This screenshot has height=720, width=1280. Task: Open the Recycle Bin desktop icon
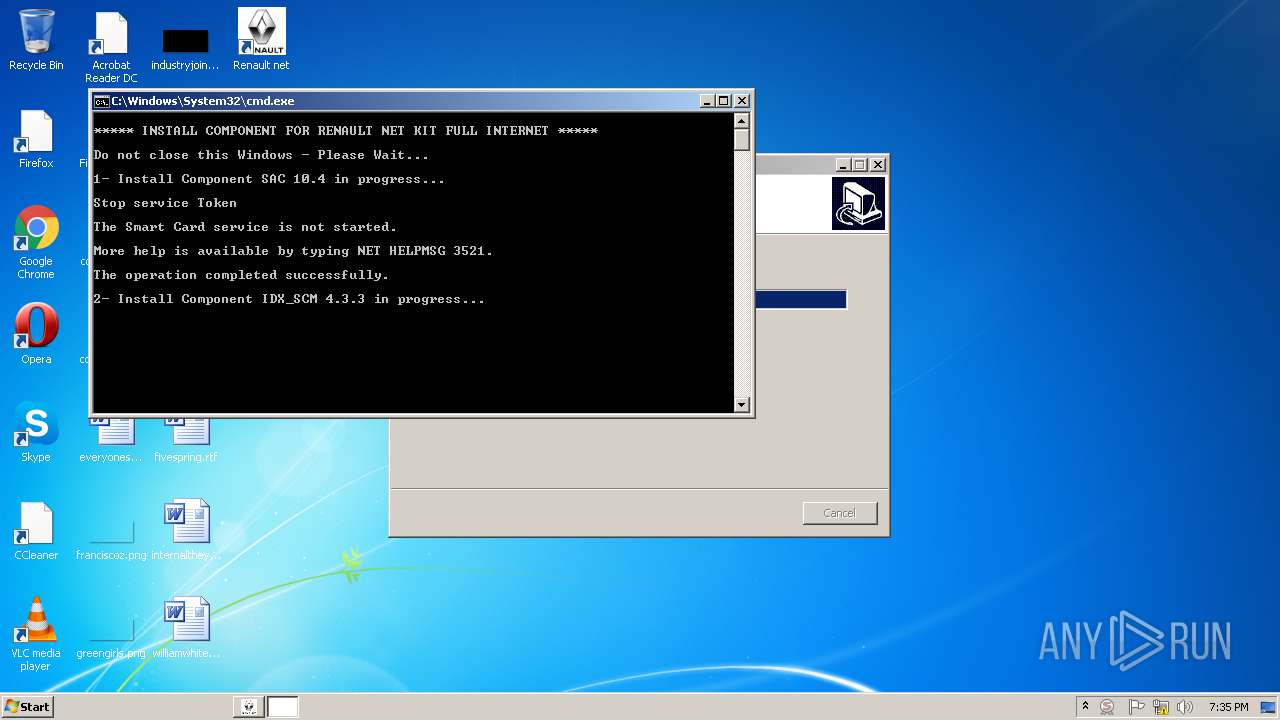pos(36,40)
